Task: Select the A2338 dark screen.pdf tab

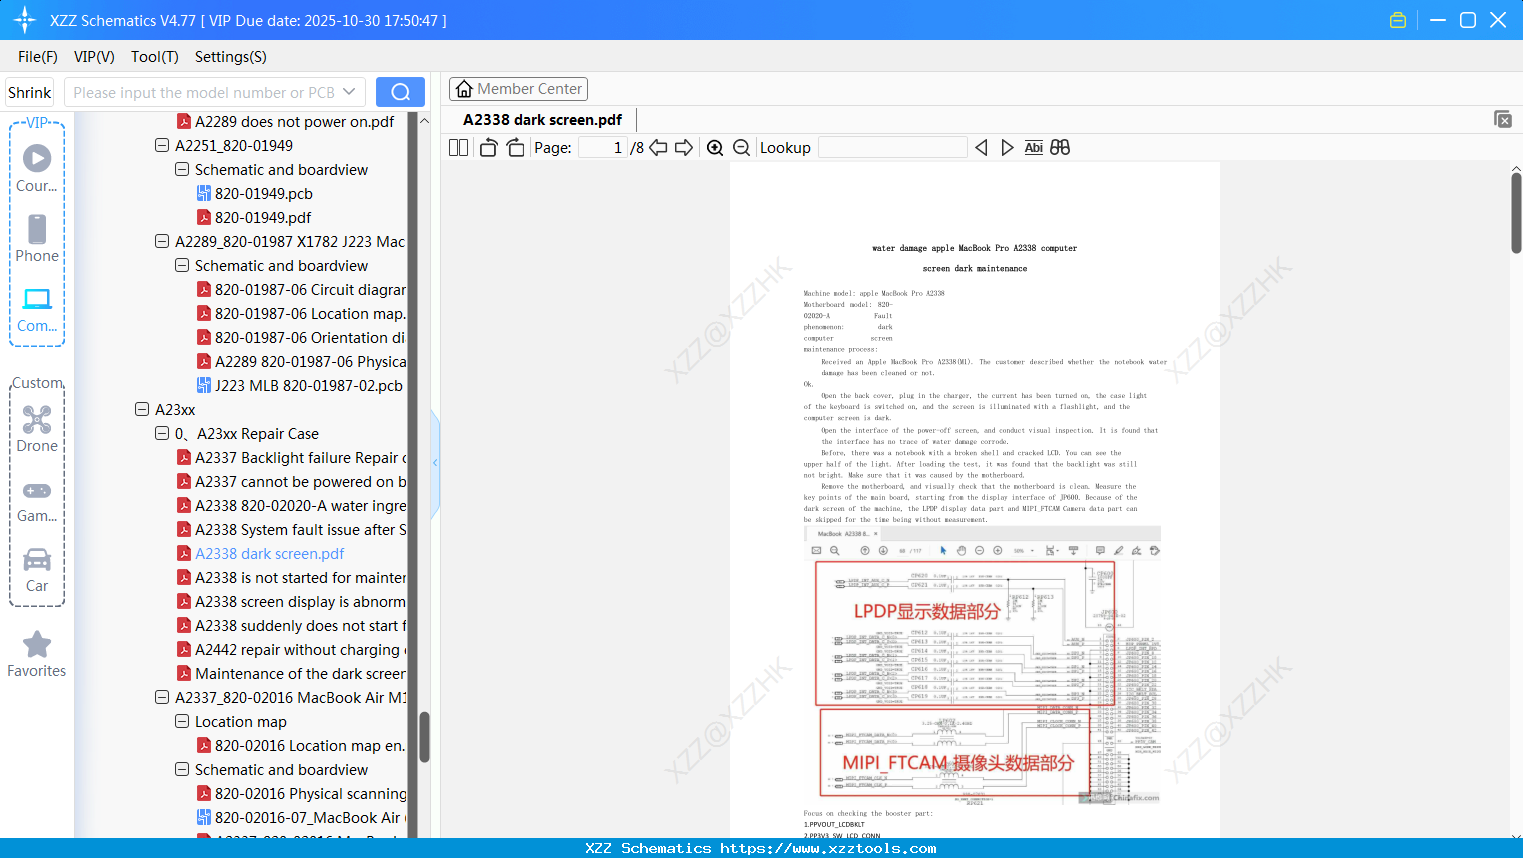Action: (x=542, y=120)
